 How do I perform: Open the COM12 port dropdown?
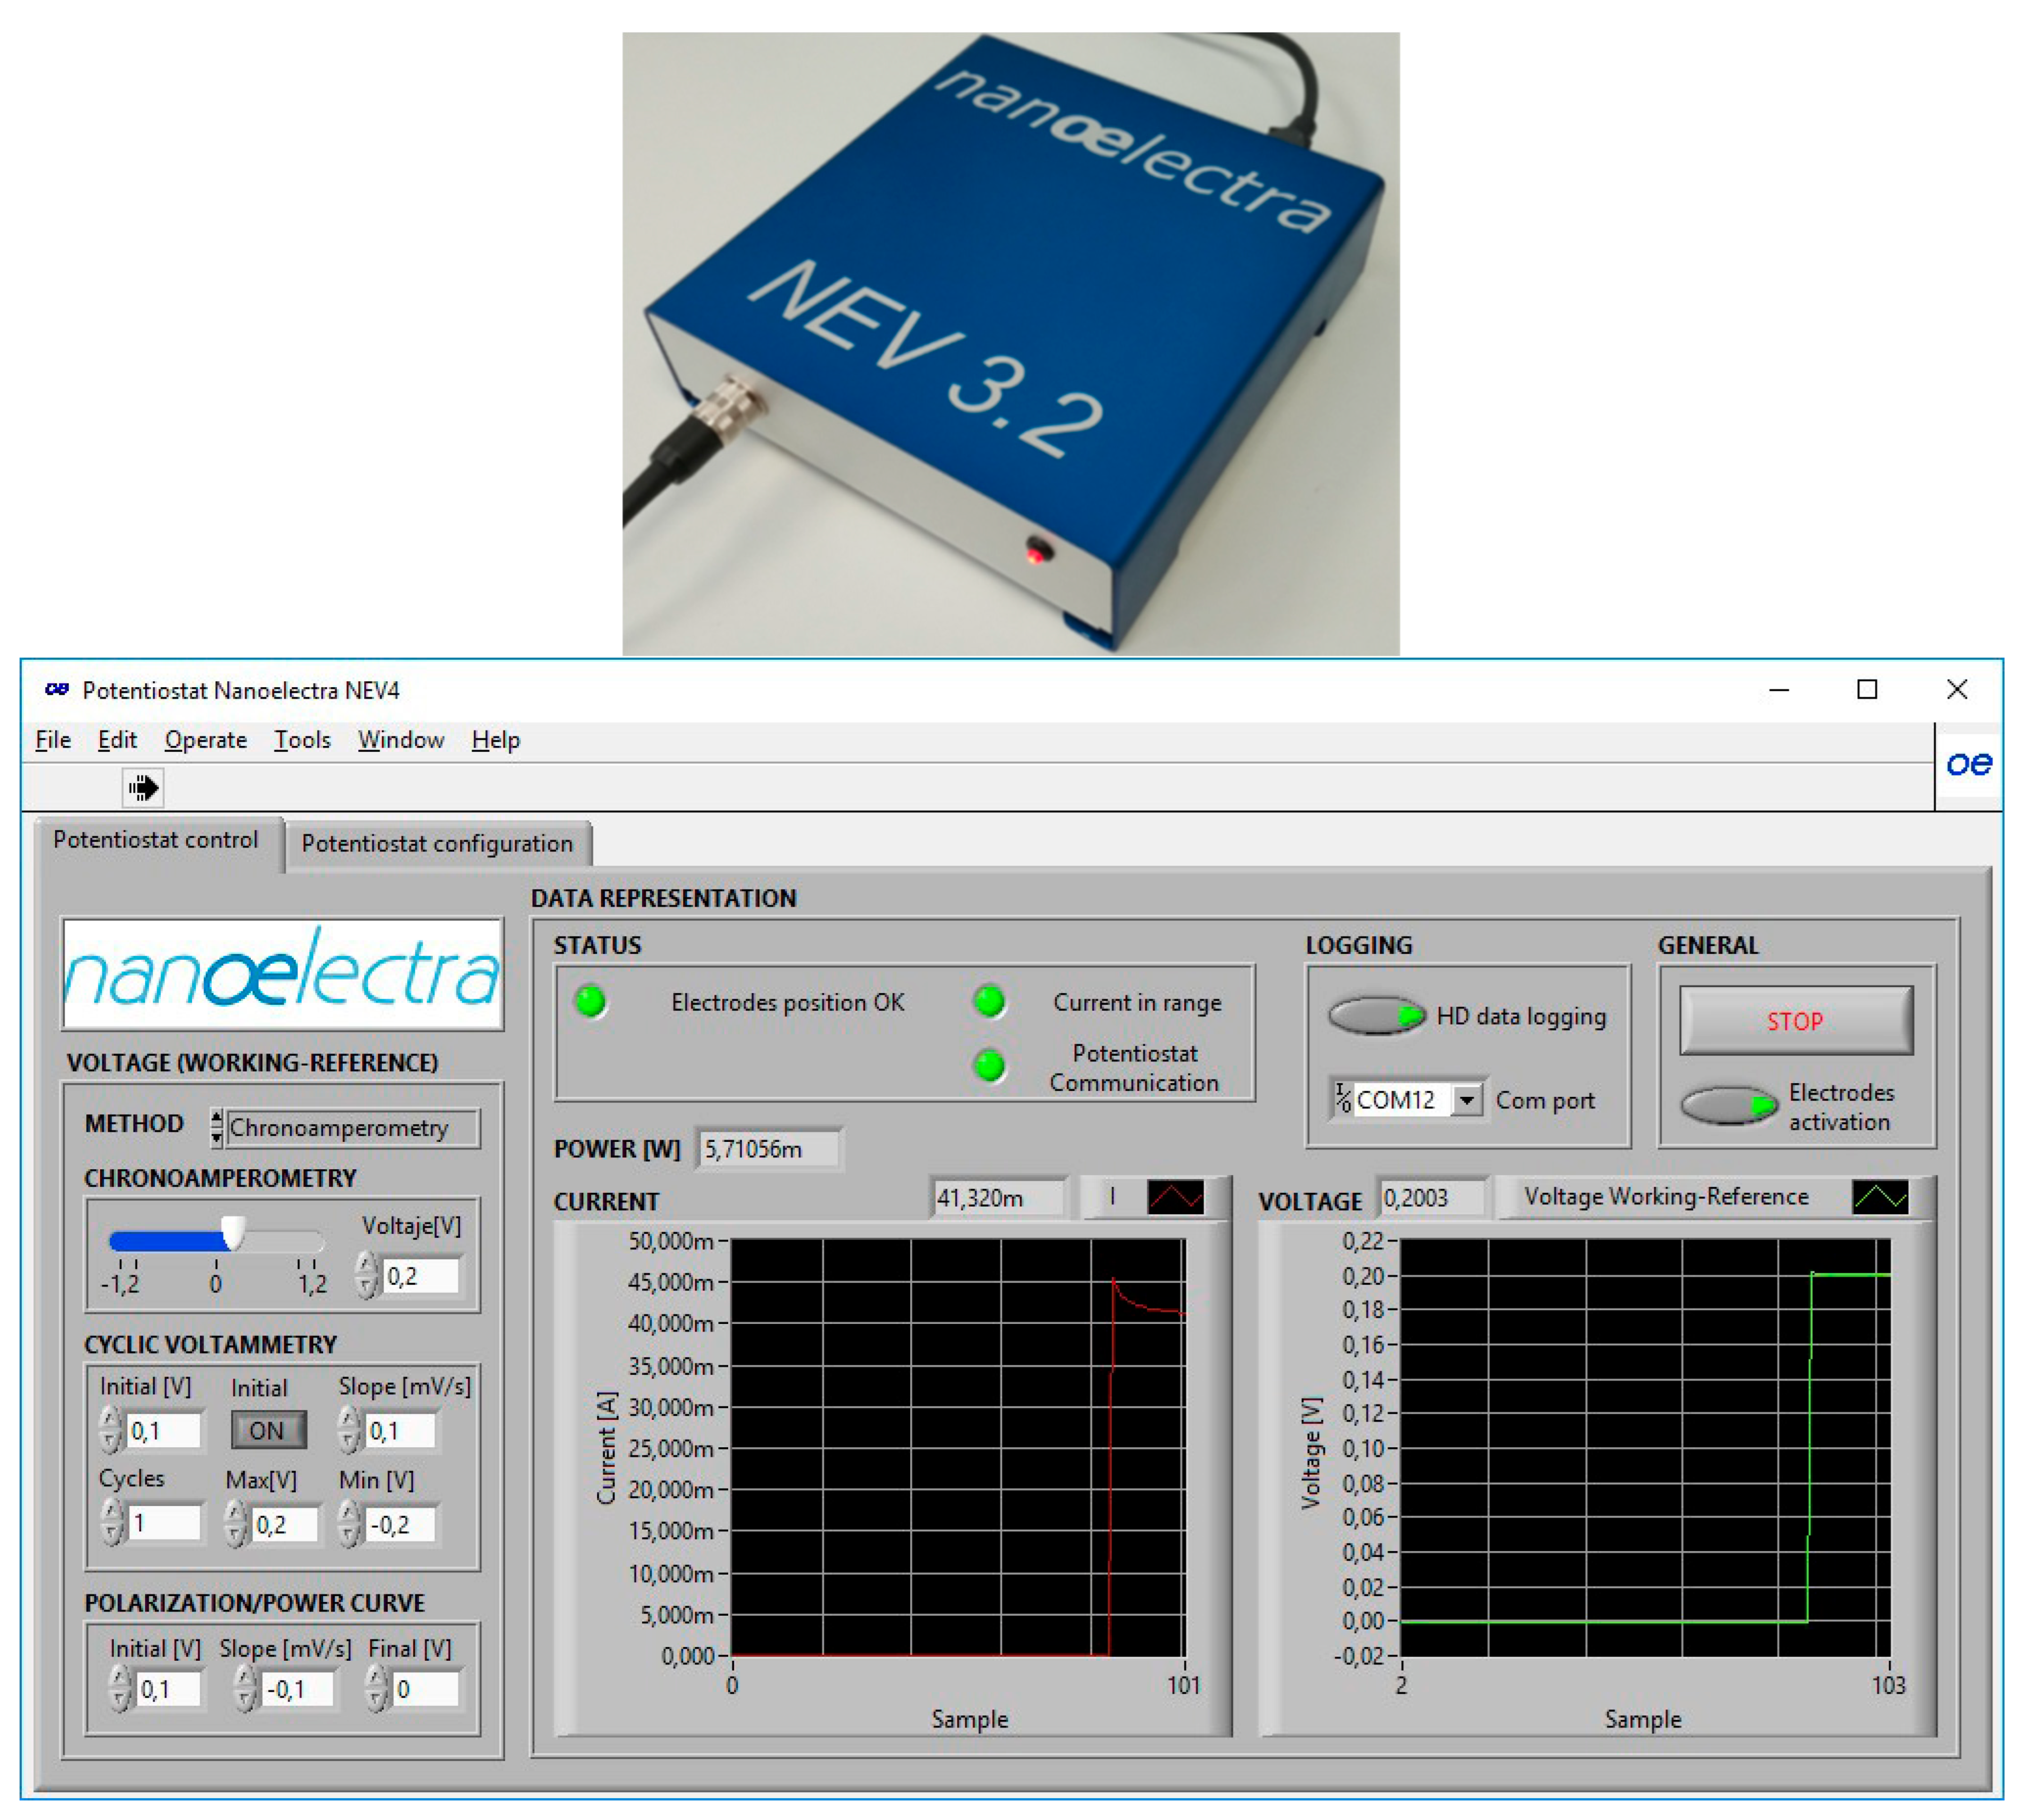click(1466, 1100)
